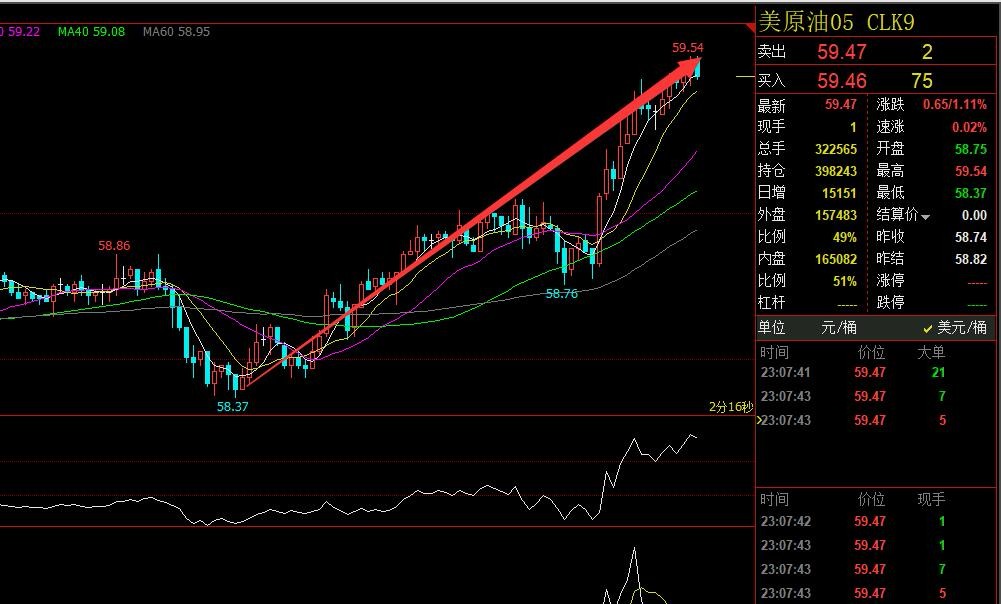Click the 2分16秒 candle countdown
This screenshot has width=1001, height=604.
coord(731,407)
